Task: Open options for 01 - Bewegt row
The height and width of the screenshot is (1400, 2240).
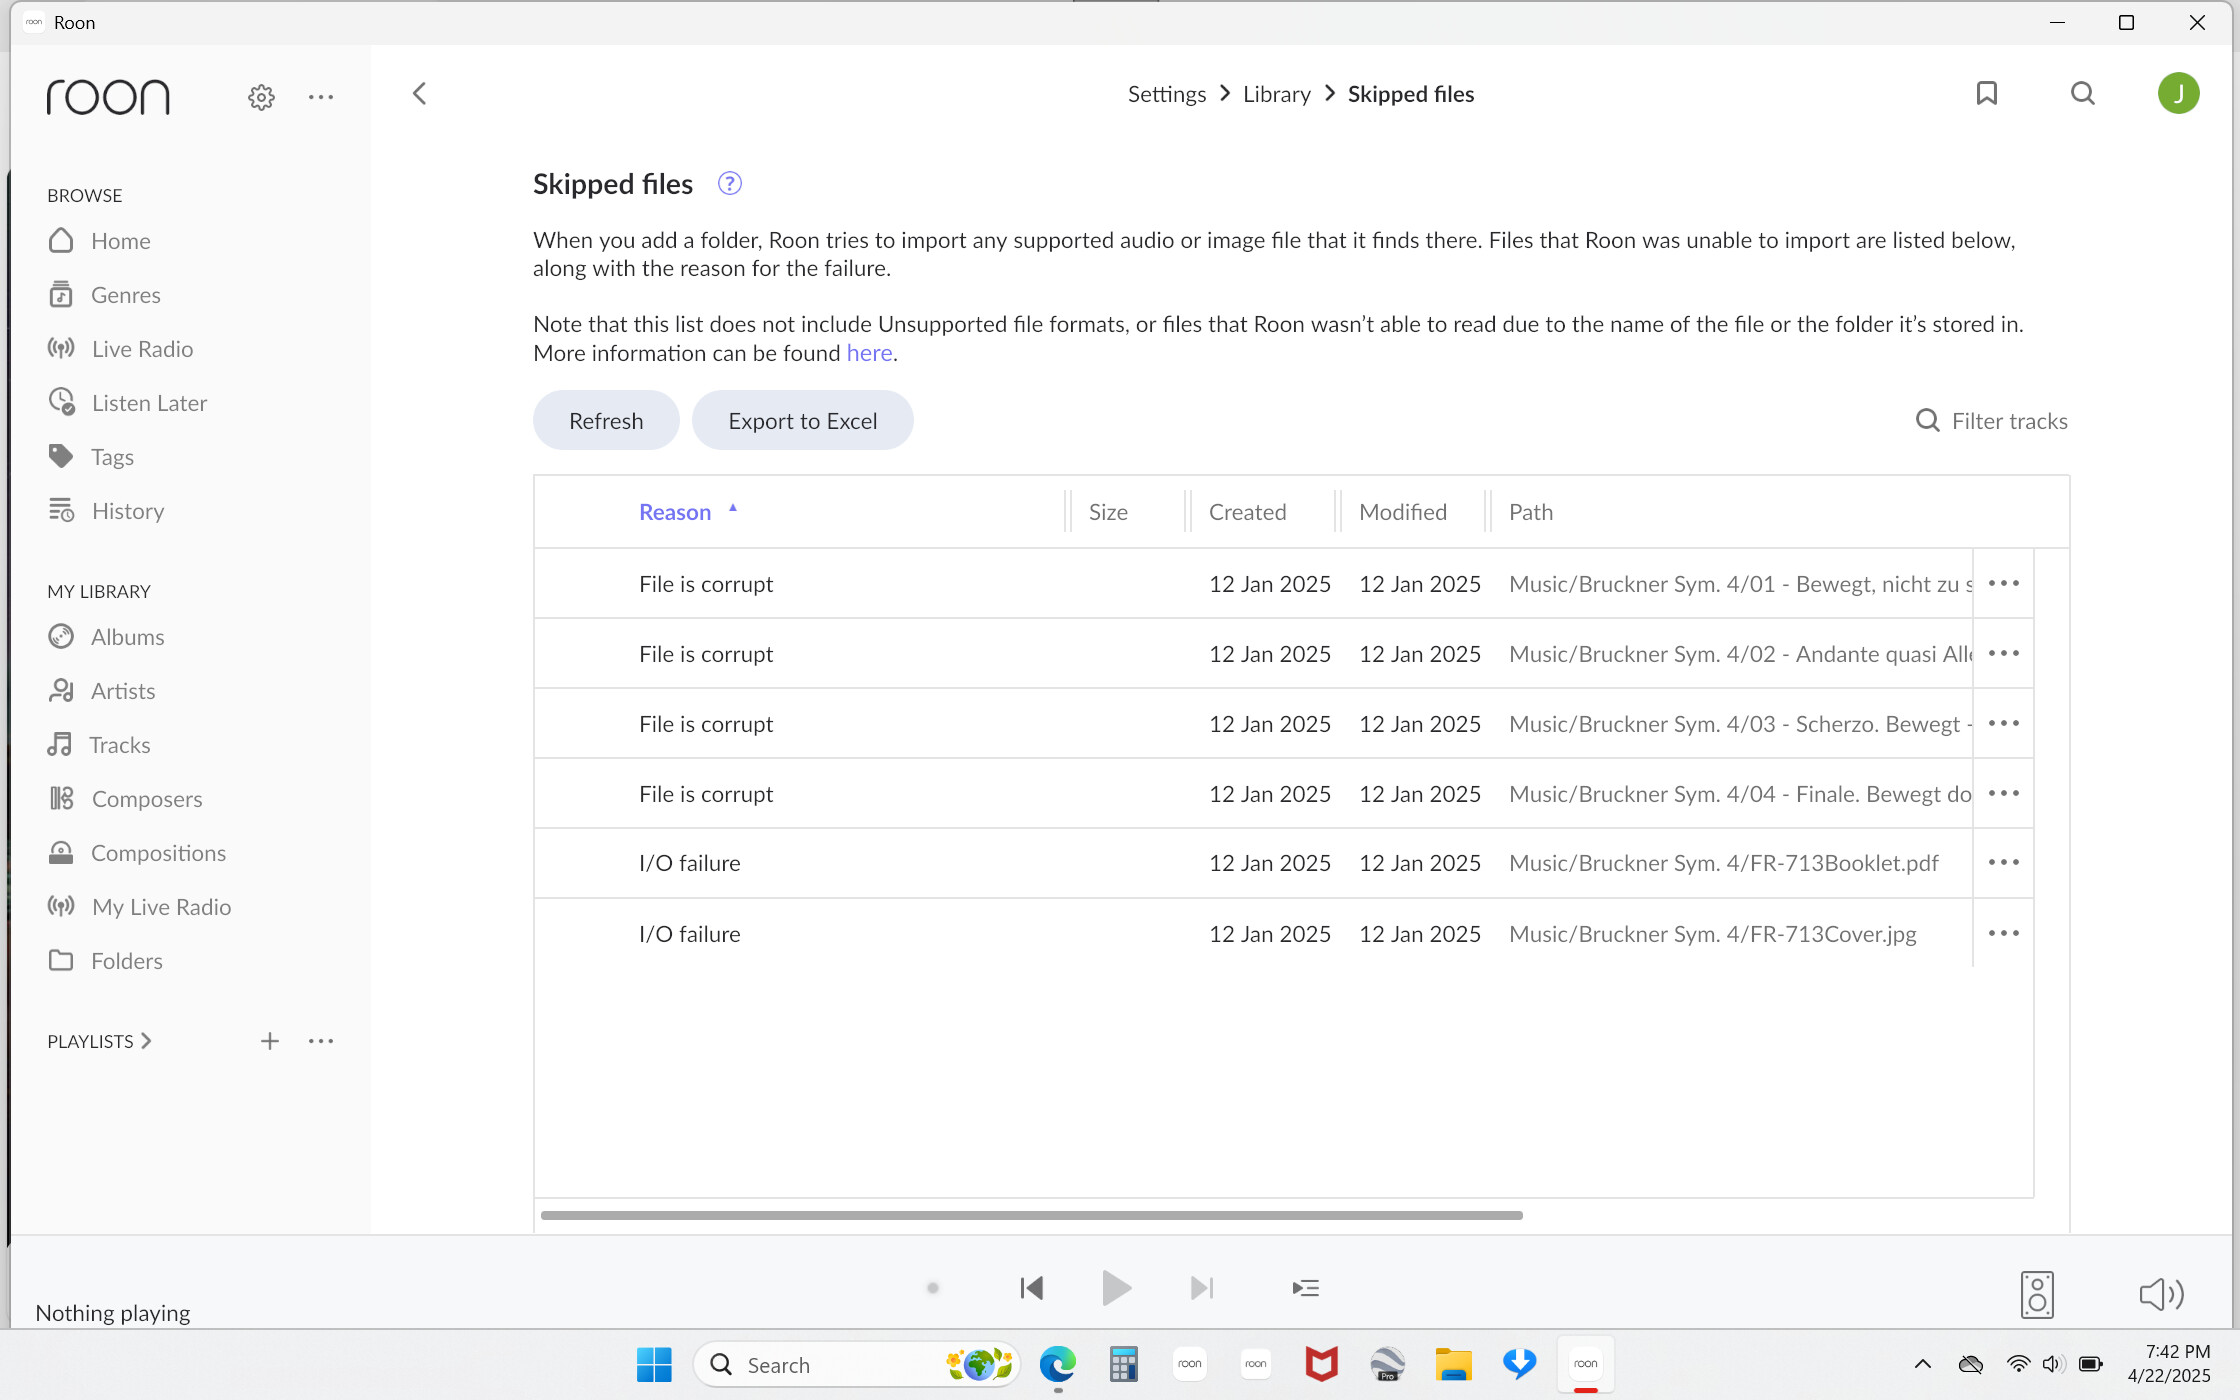Action: [x=2003, y=583]
